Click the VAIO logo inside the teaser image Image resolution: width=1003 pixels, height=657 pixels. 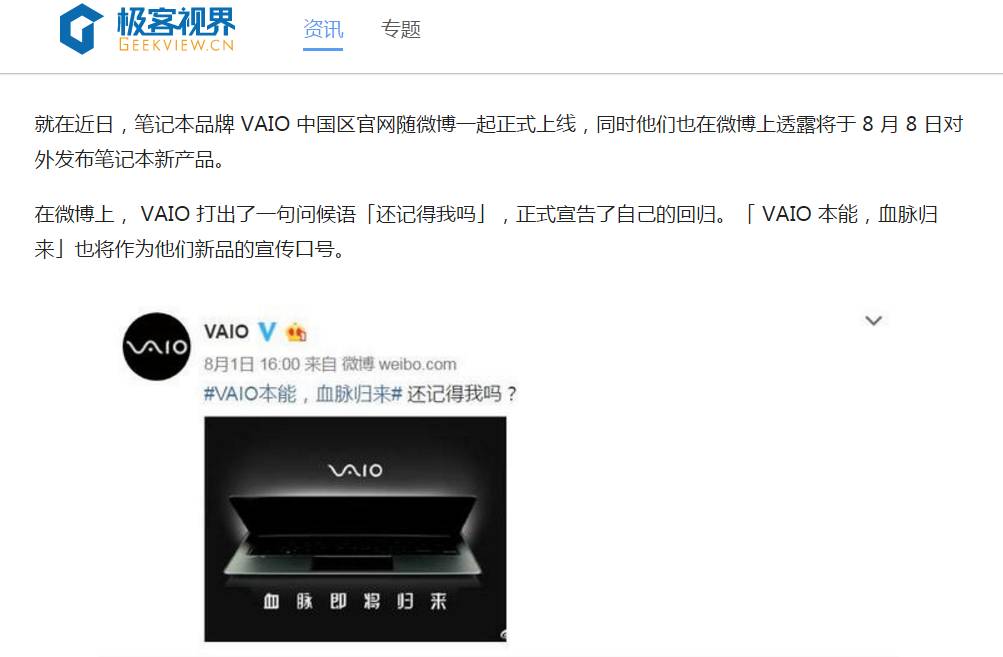tap(355, 470)
